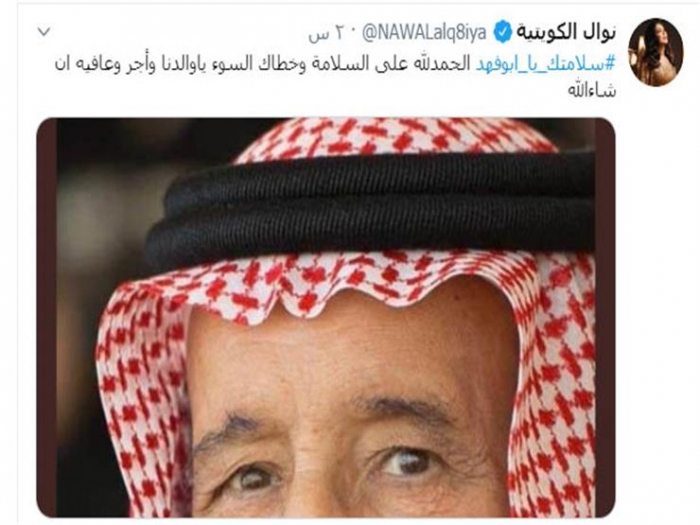Click the word ان ending the first line

coord(64,64)
